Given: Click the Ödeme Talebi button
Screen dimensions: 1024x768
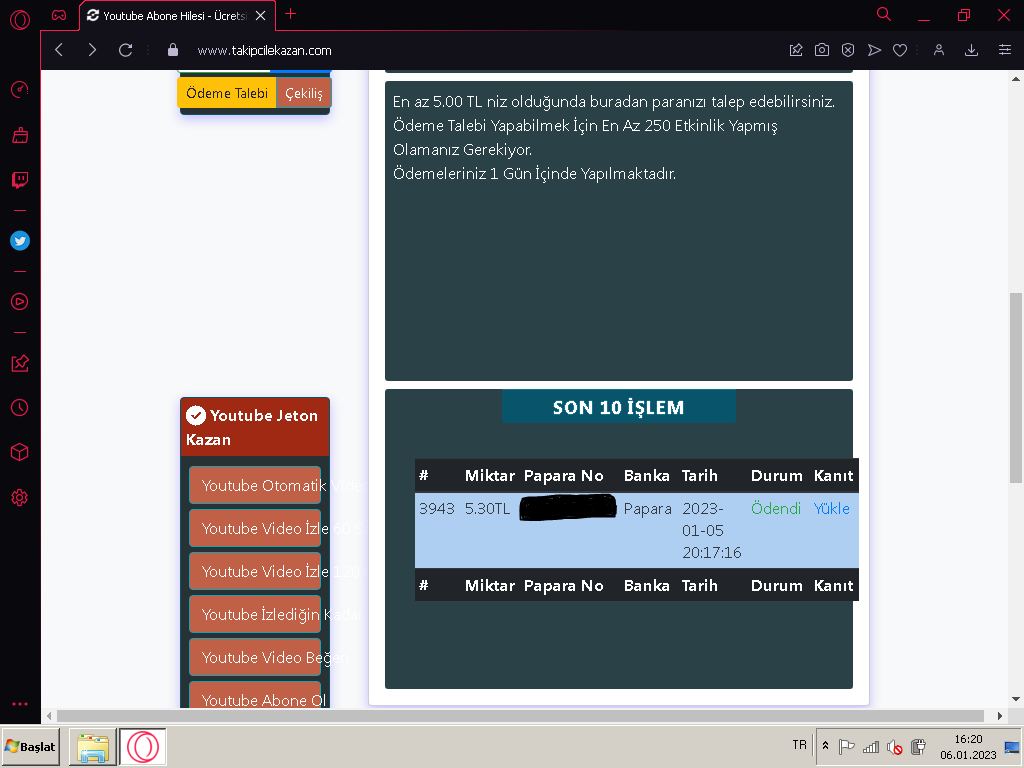Looking at the screenshot, I should coord(227,93).
